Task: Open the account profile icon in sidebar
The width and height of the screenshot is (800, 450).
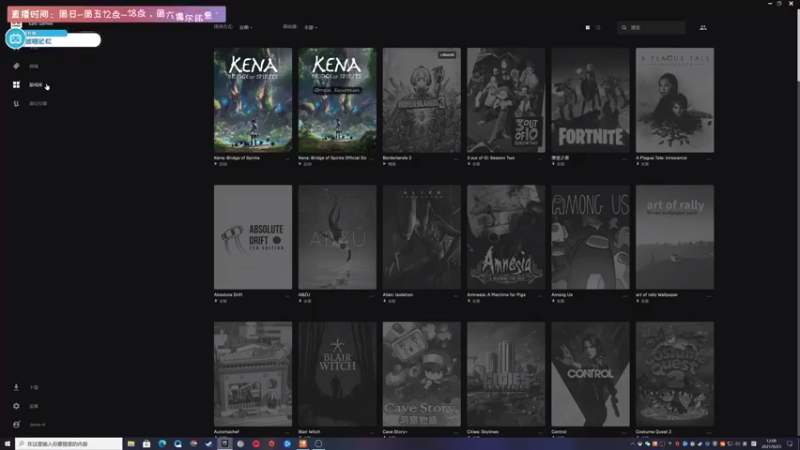Action: click(16, 424)
